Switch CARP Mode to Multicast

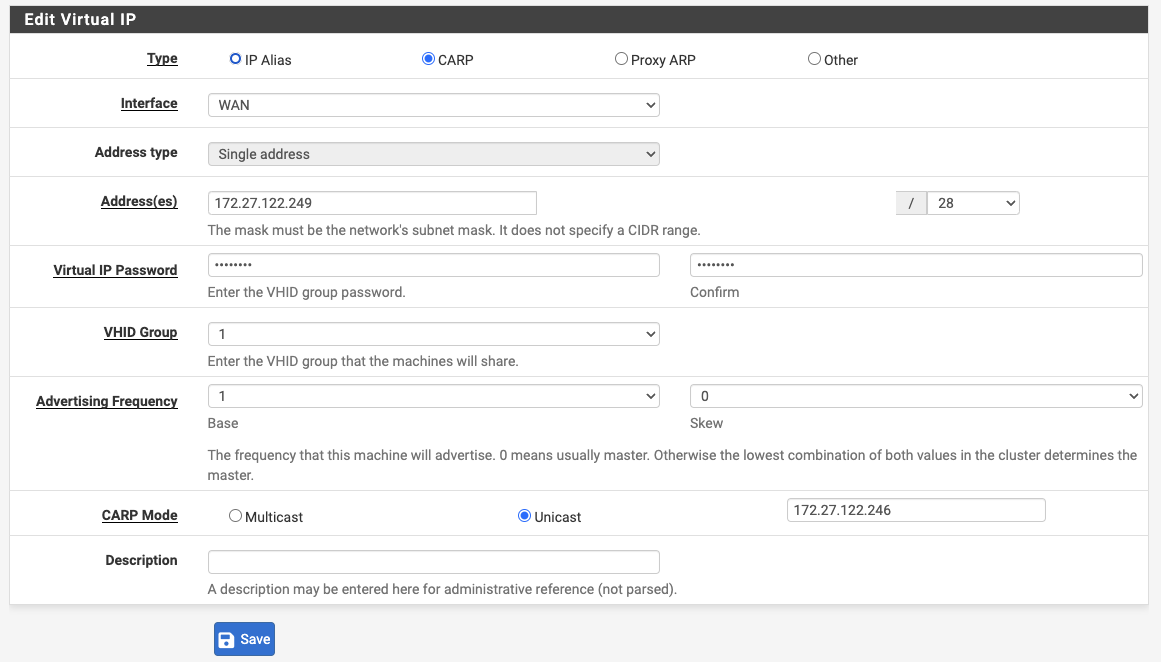tap(236, 516)
